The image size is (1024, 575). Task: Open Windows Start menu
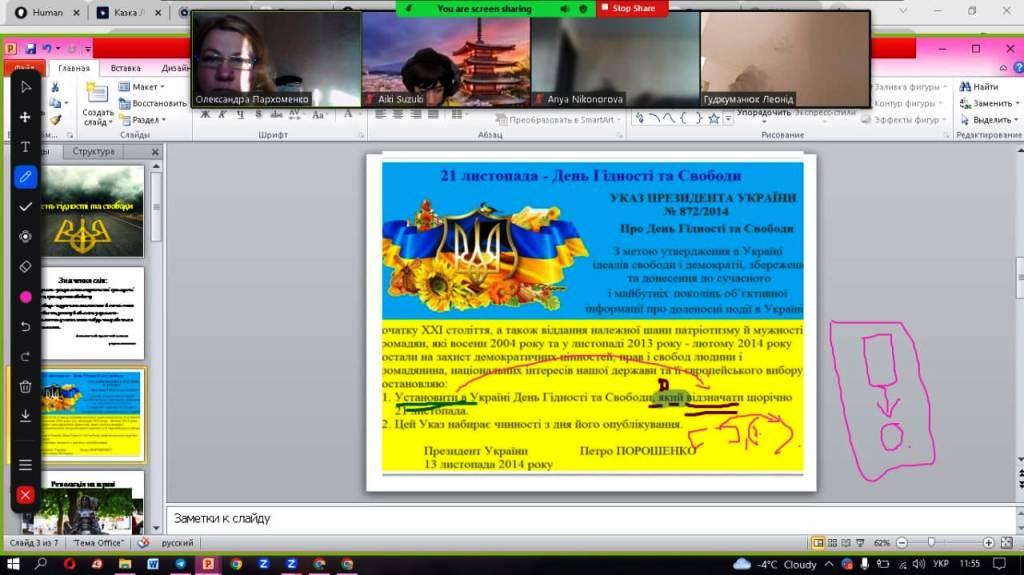click(x=12, y=563)
